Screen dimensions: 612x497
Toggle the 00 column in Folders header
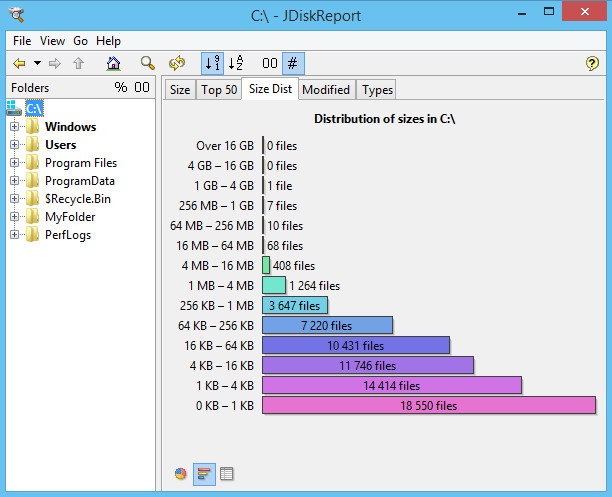click(142, 87)
